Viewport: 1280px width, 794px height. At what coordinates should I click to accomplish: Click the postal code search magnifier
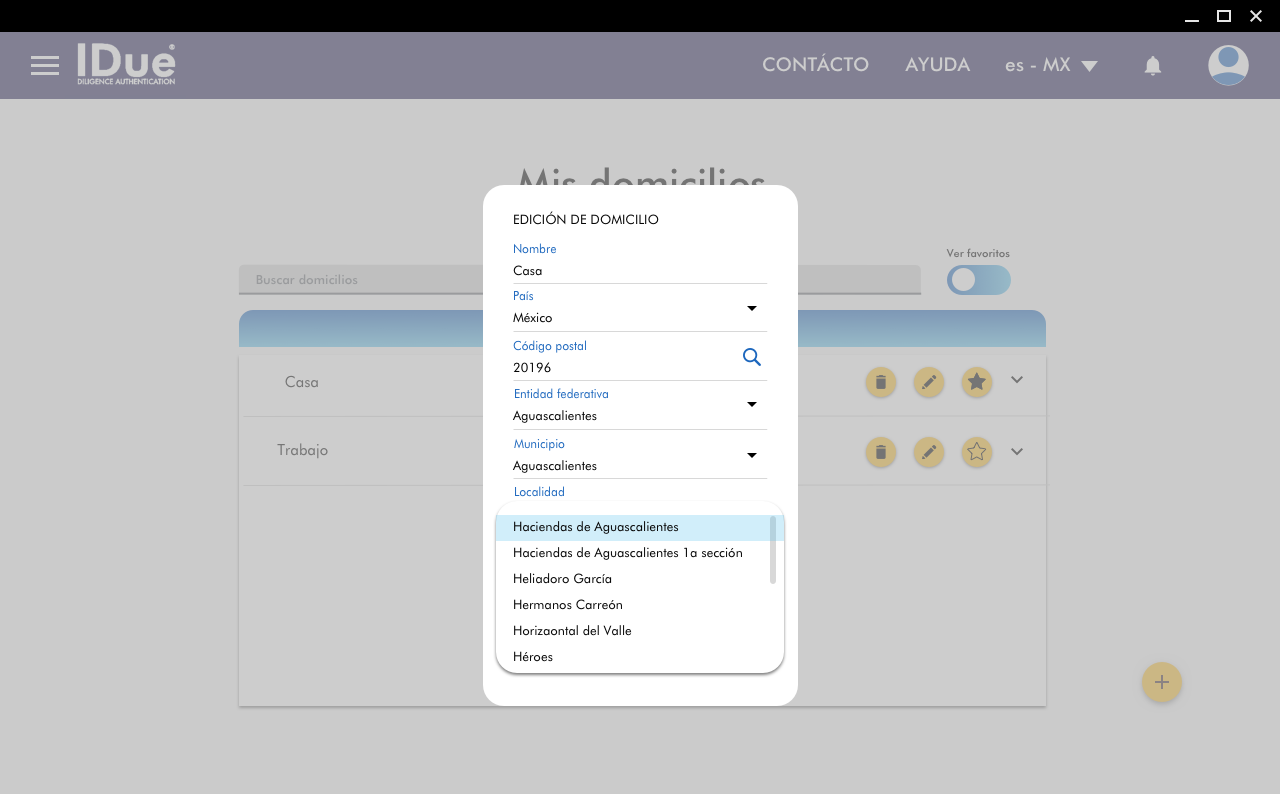point(752,357)
